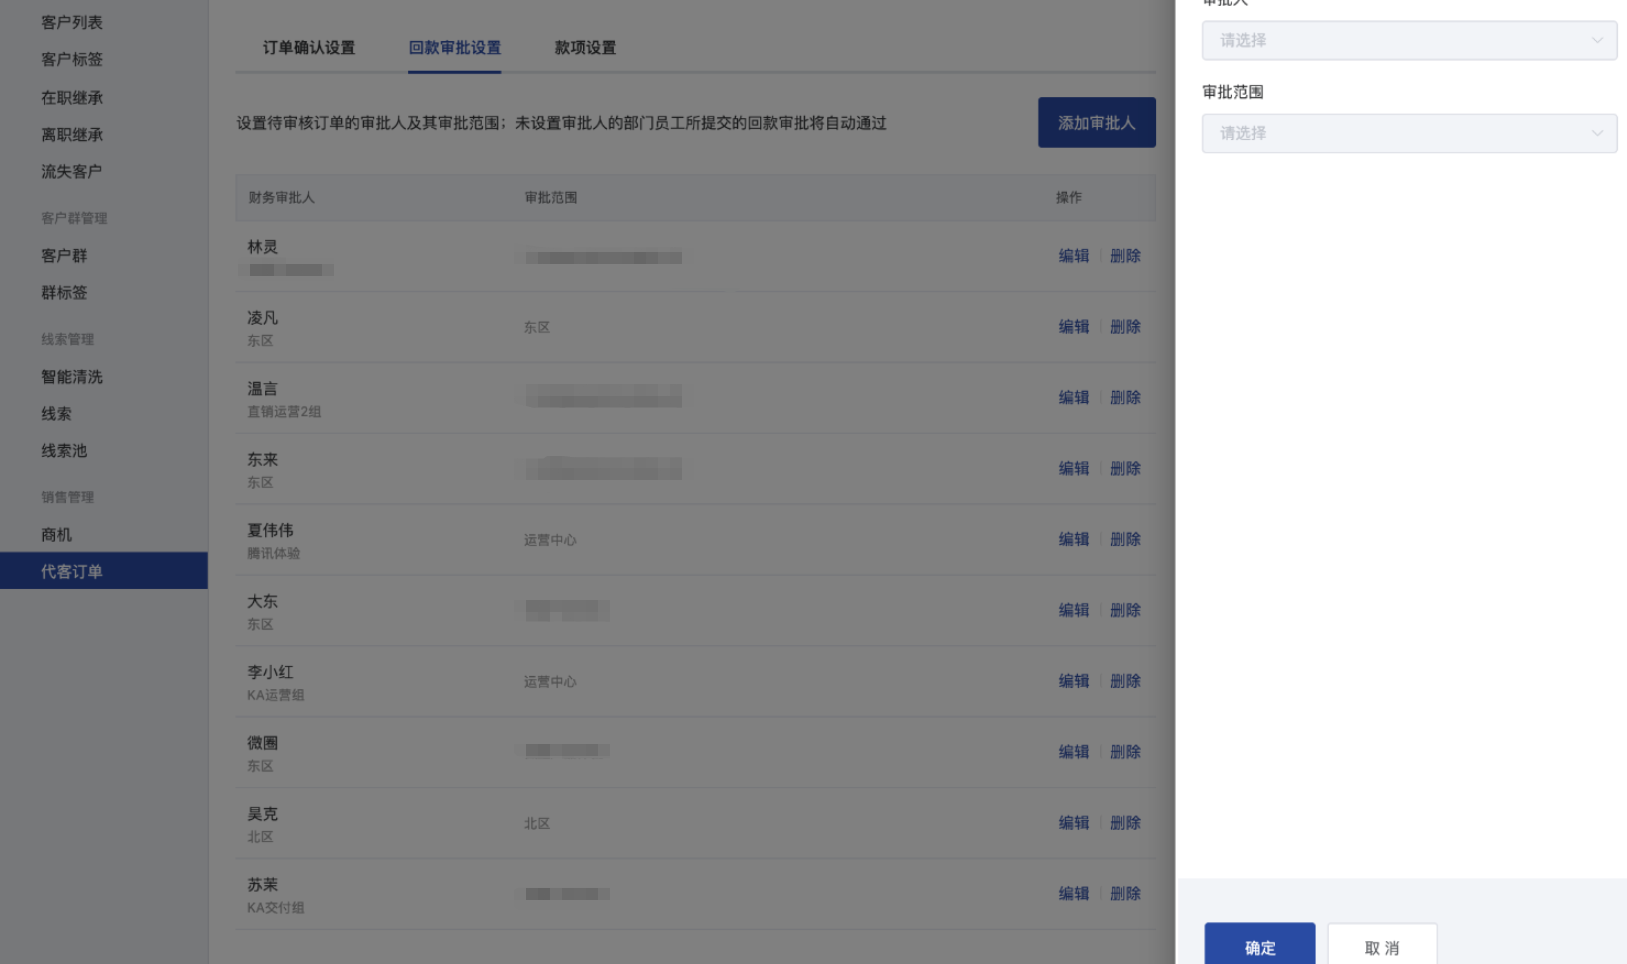Screen dimensions: 1627x964
Task: Open 群标签 sidebar item
Action: coord(64,292)
